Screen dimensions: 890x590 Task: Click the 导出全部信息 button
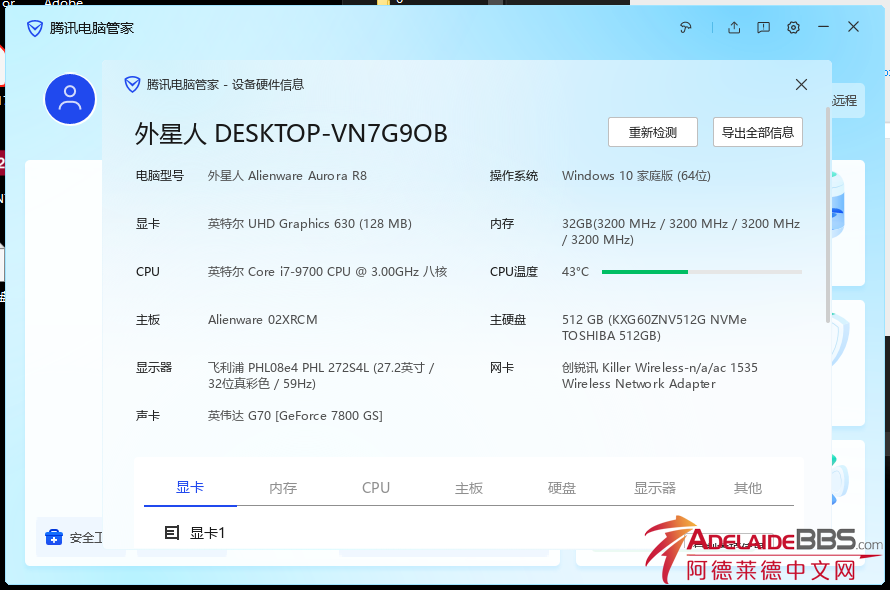coord(757,132)
